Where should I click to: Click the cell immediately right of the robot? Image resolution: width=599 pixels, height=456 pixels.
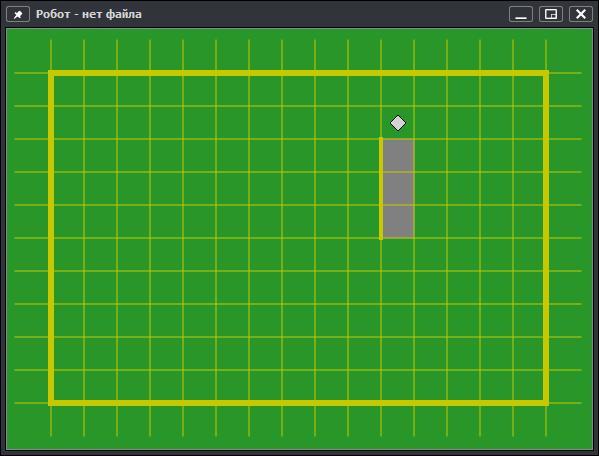(431, 123)
